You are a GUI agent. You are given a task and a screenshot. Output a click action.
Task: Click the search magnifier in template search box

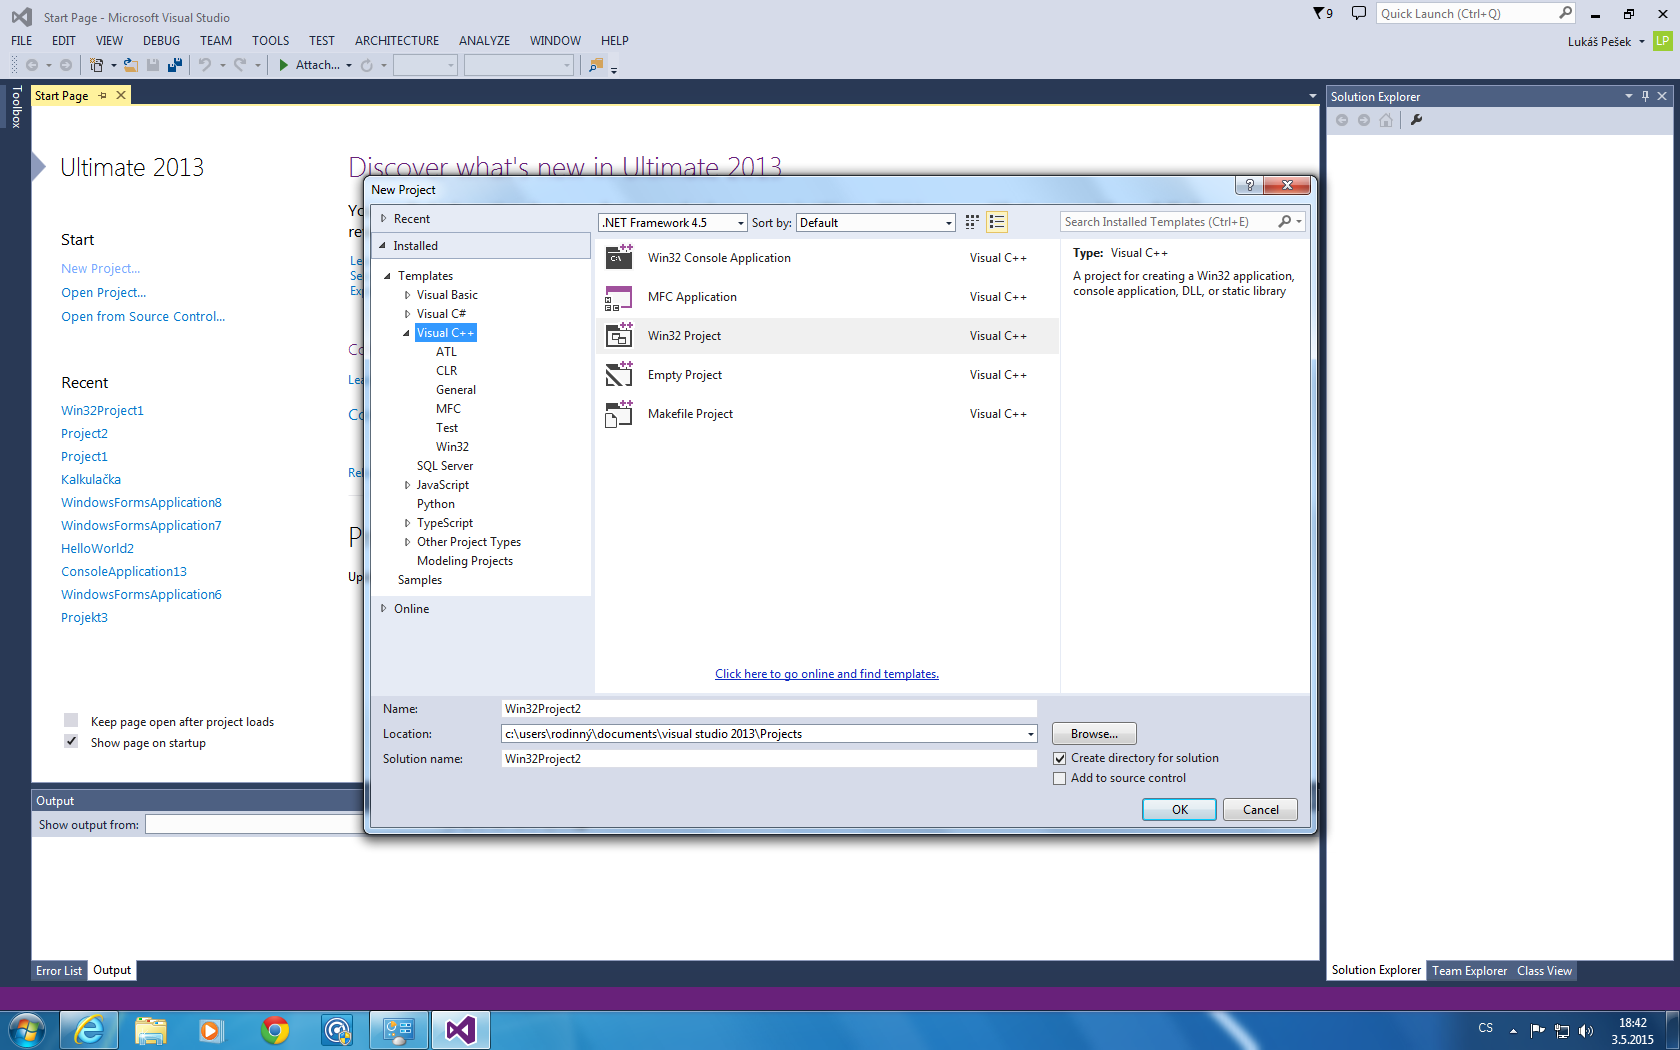point(1285,222)
